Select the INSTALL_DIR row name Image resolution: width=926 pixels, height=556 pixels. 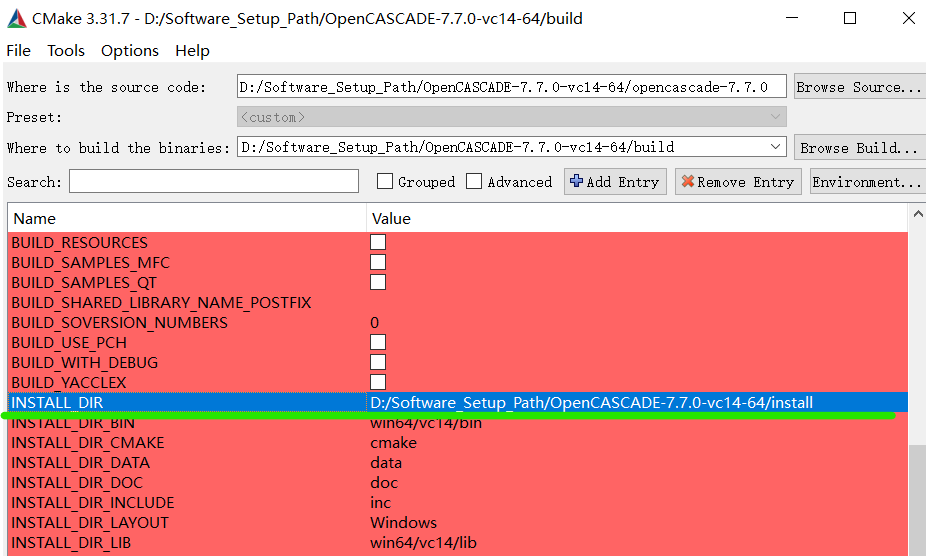(x=57, y=402)
